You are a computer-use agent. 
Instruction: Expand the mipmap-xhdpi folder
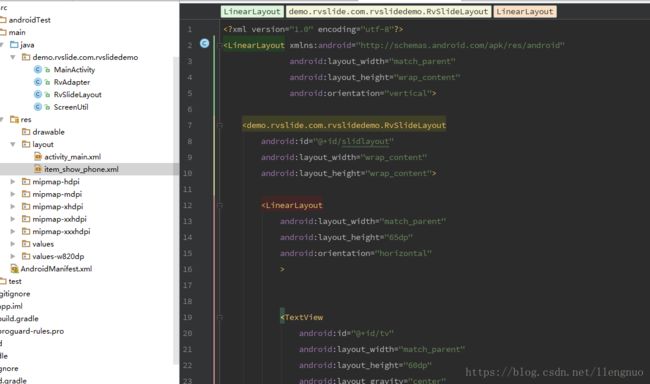click(x=13, y=207)
